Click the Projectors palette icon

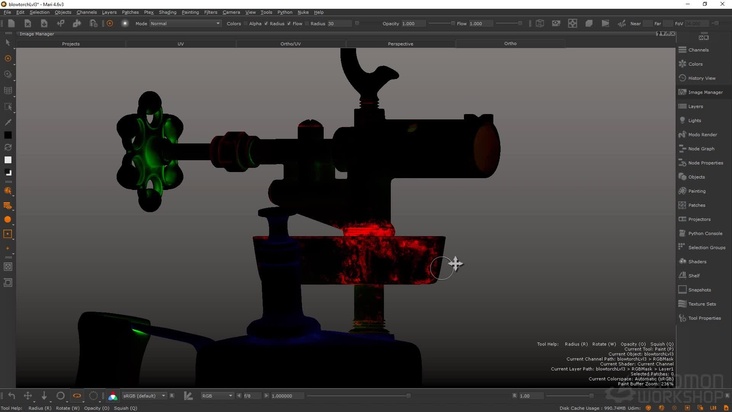[x=683, y=219]
